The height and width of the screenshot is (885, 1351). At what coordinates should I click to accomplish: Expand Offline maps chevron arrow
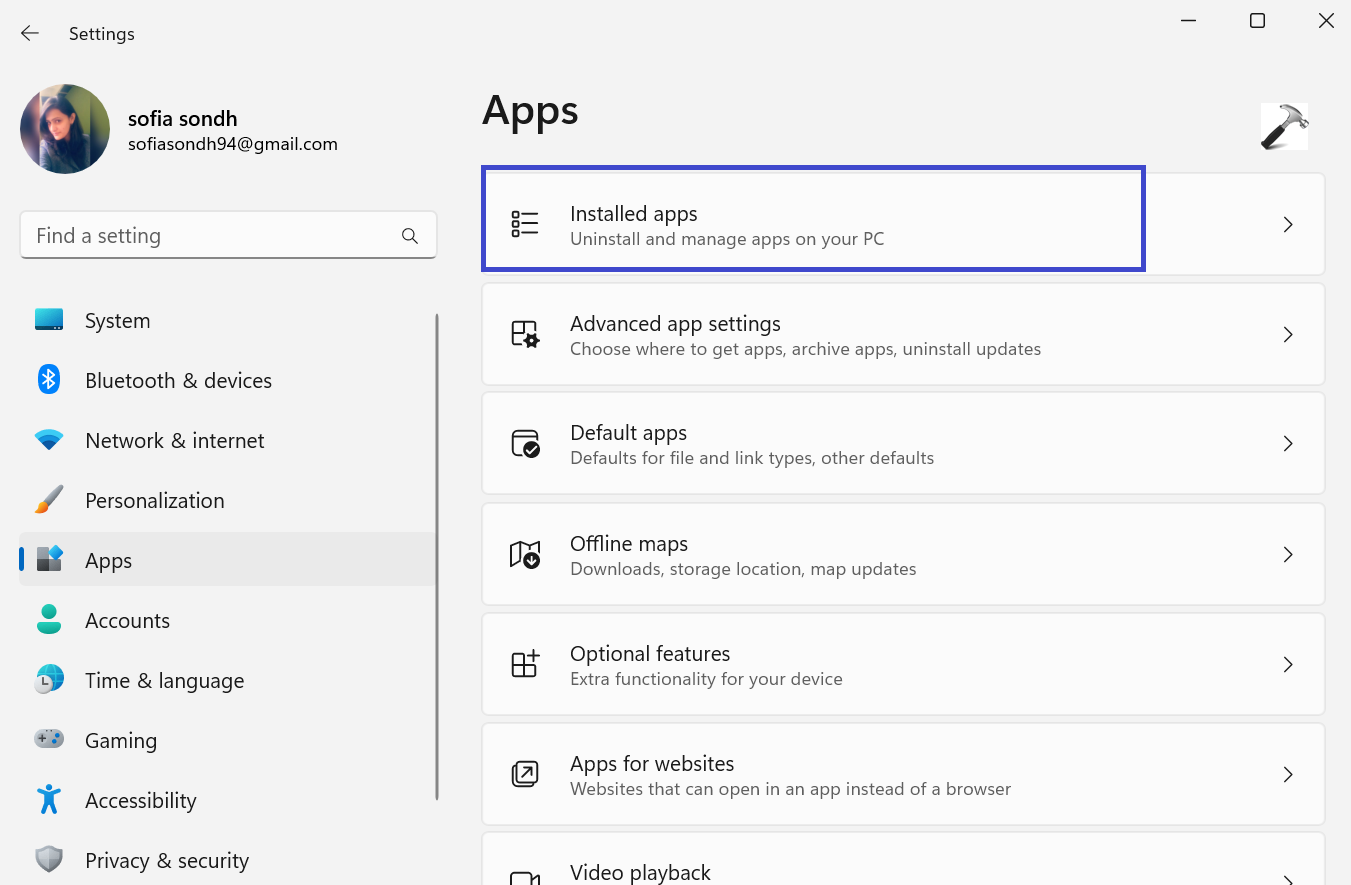coord(1288,554)
